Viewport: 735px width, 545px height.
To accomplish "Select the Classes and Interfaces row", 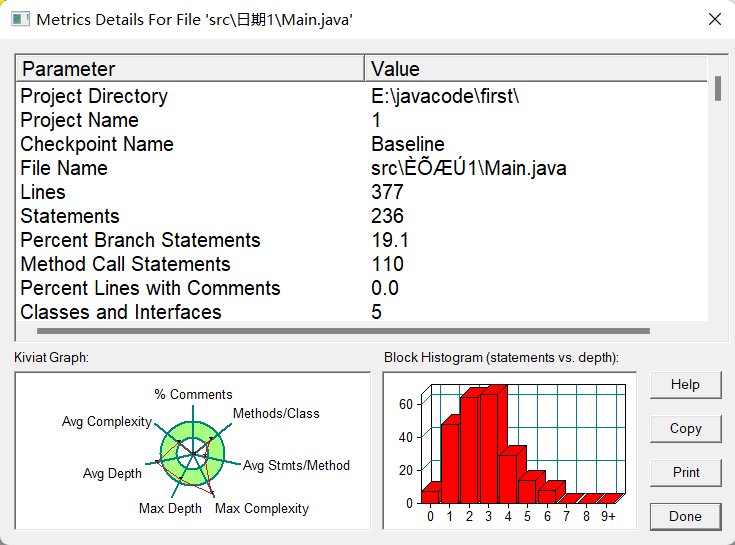I will tap(121, 312).
